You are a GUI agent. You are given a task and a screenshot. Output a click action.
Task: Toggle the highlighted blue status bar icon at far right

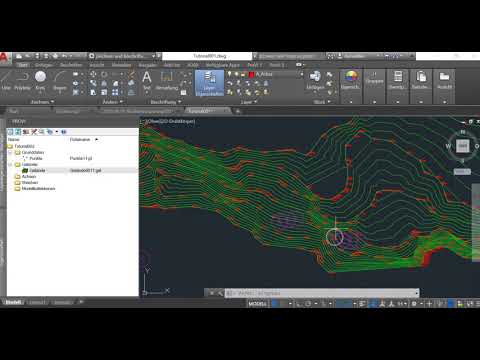pos(451,304)
